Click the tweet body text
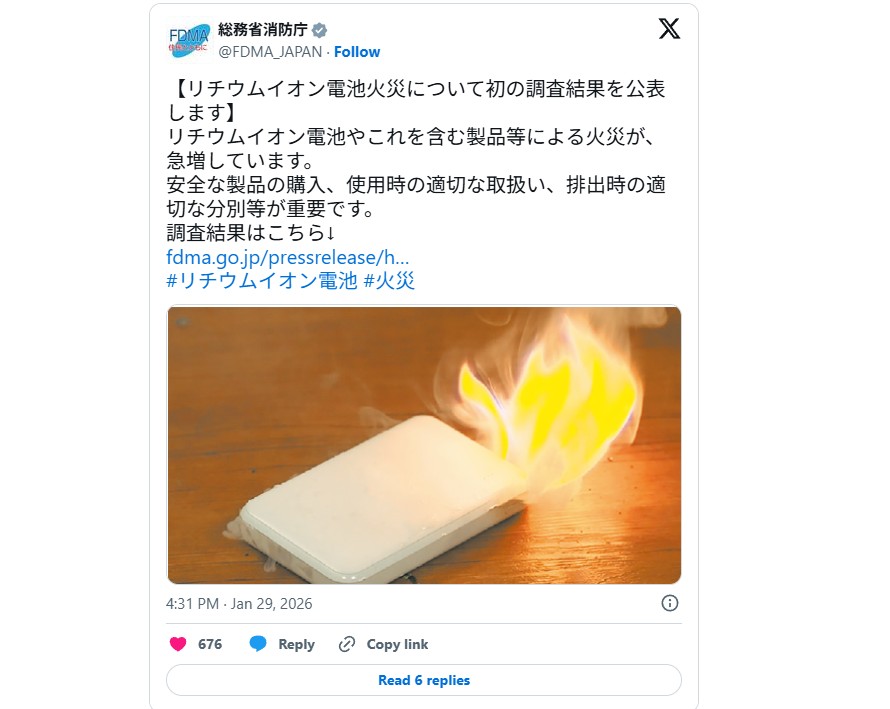Viewport: 890px width, 709px height. click(416, 160)
